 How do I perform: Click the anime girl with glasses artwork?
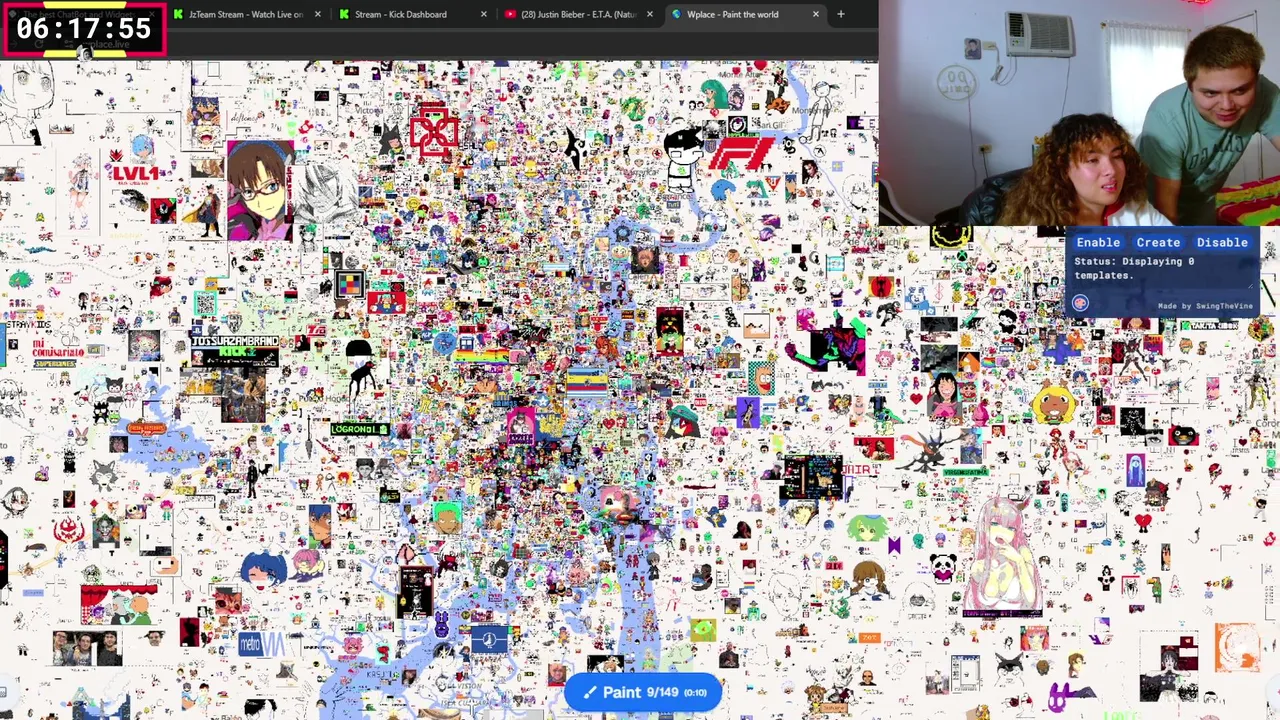pos(260,190)
